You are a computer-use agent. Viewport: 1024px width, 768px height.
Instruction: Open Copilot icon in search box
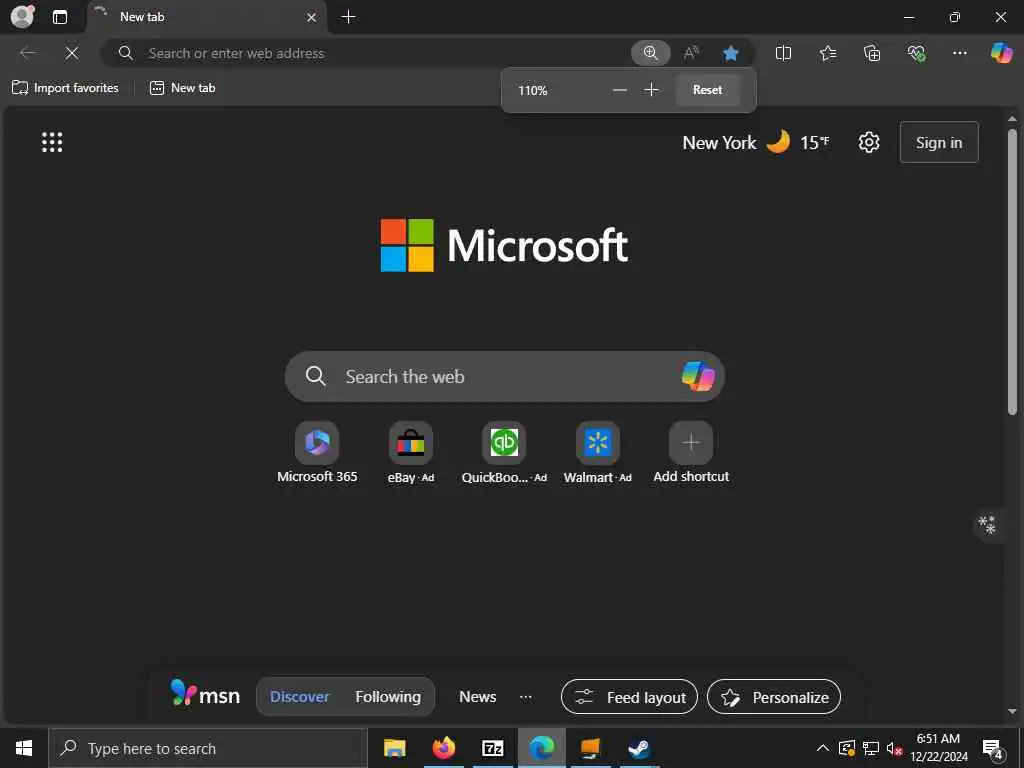697,376
